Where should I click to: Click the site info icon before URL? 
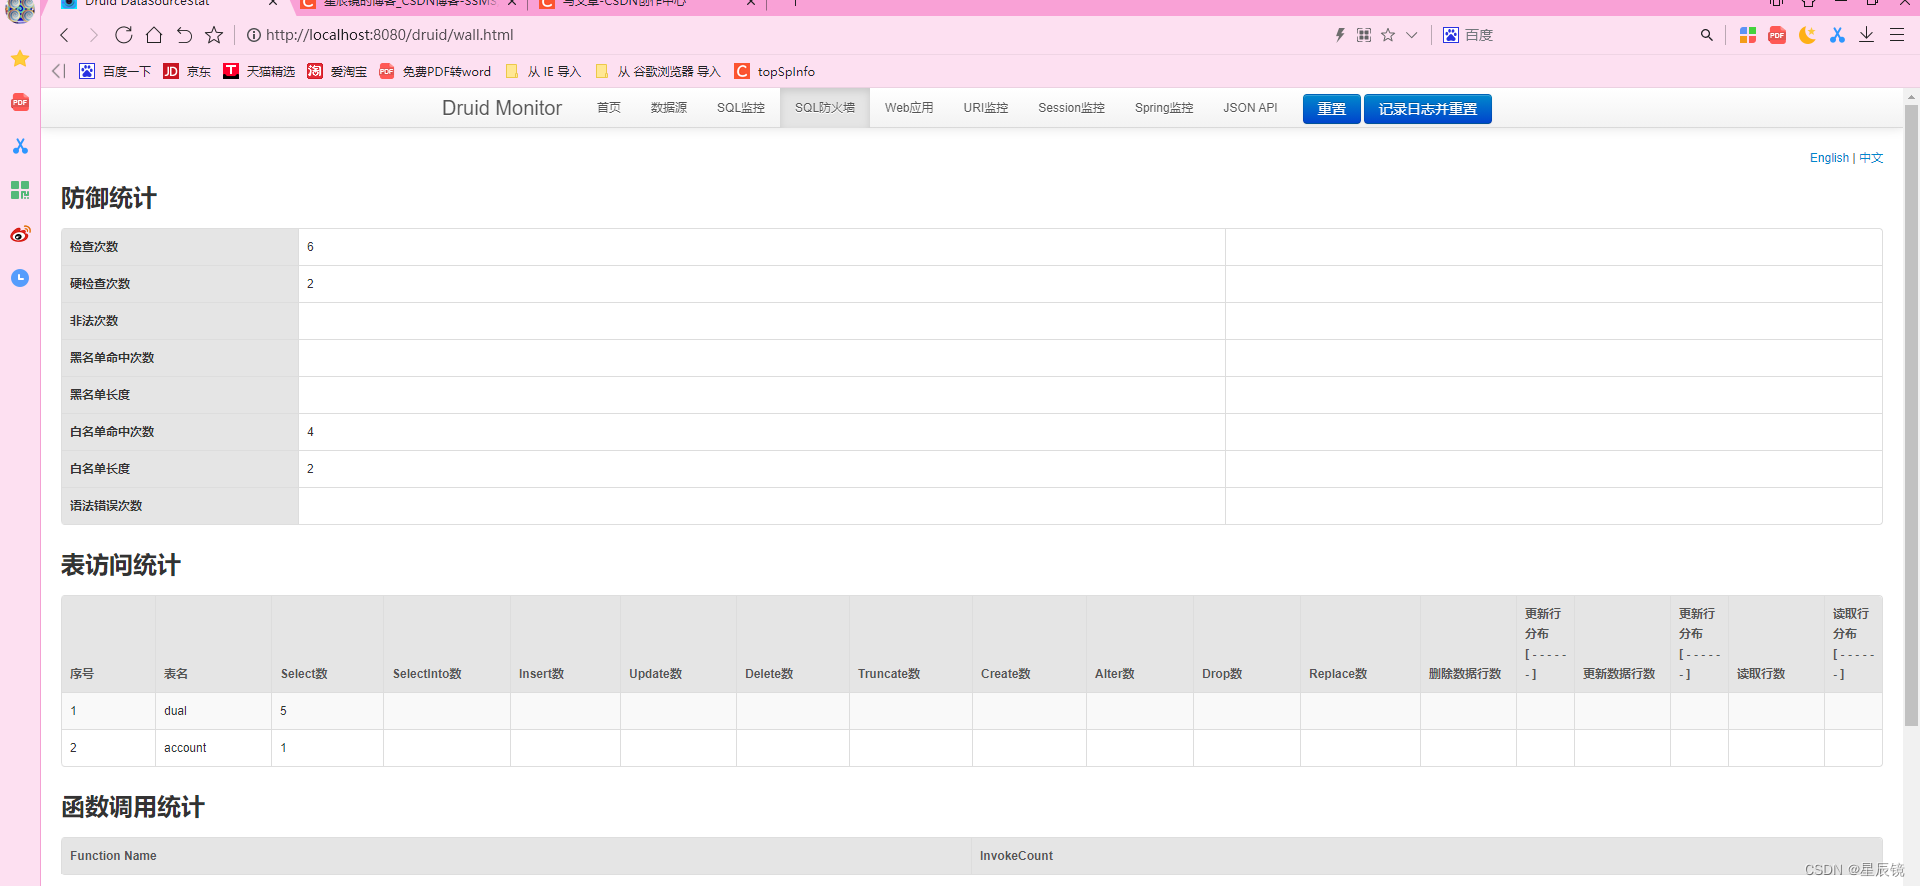click(254, 35)
